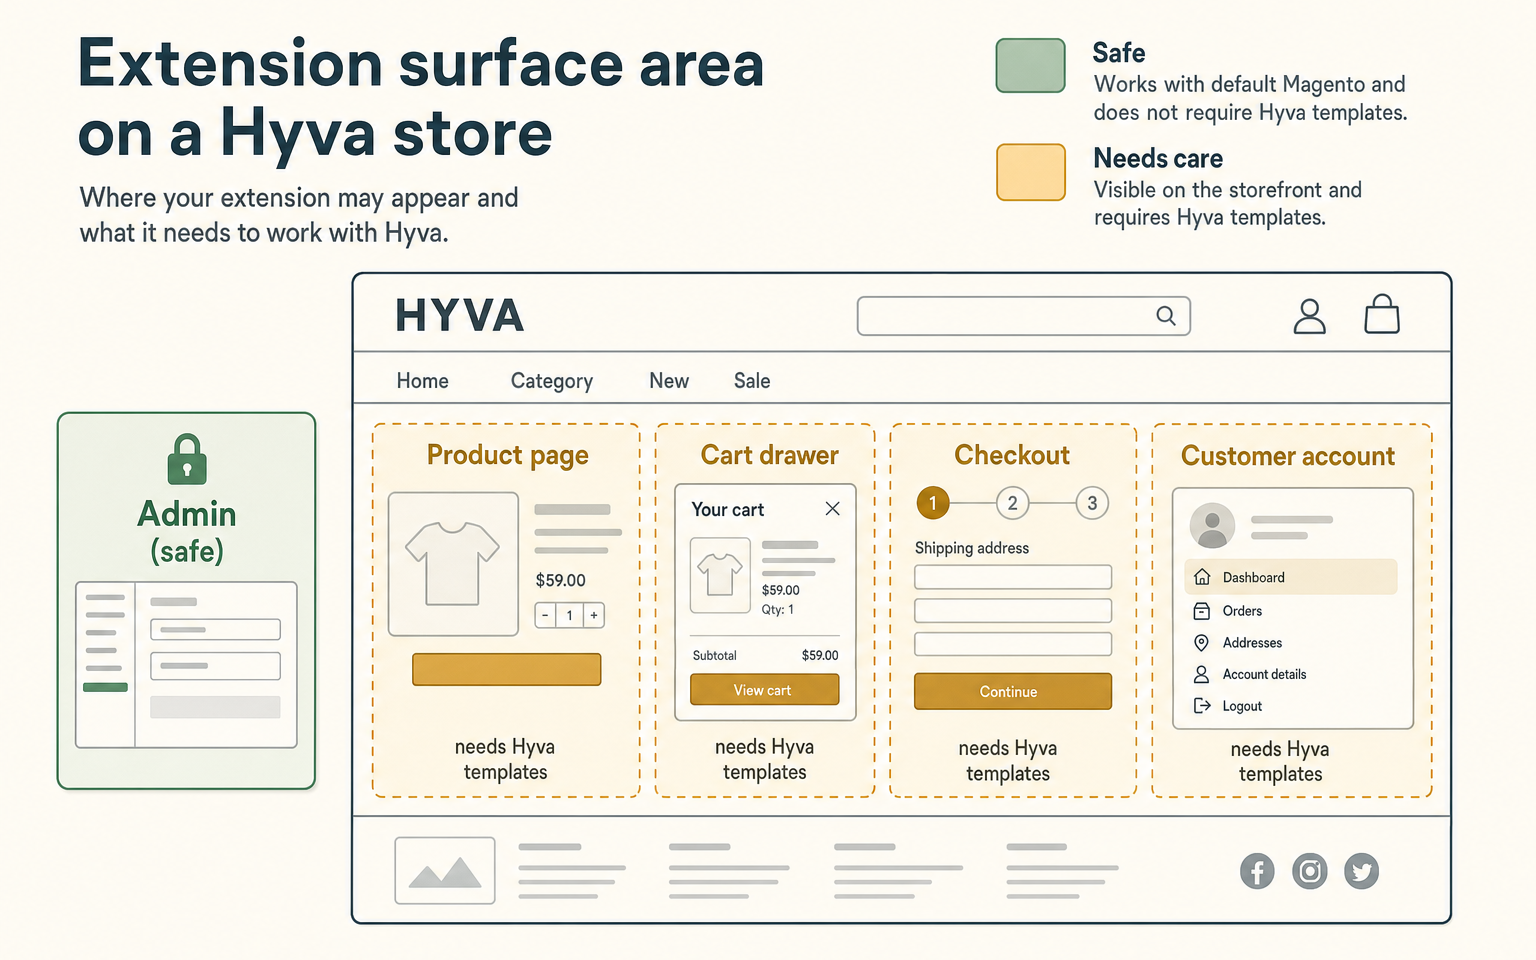
Task: Click the "Shipping address" label
Action: [x=972, y=548]
